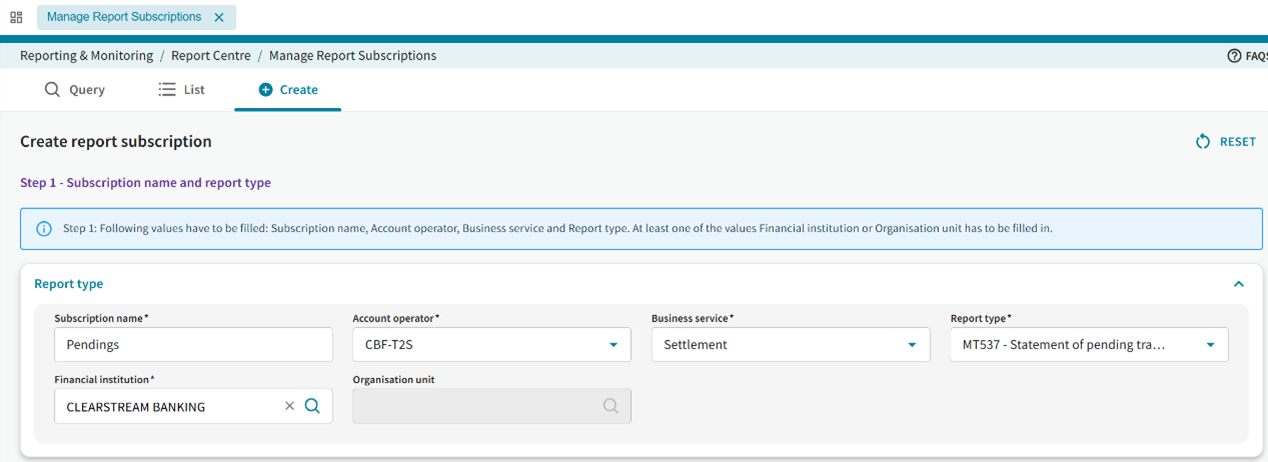Screen dimensions: 1268x462
Task: Navigate to Report Centre breadcrumb
Action: (x=211, y=56)
